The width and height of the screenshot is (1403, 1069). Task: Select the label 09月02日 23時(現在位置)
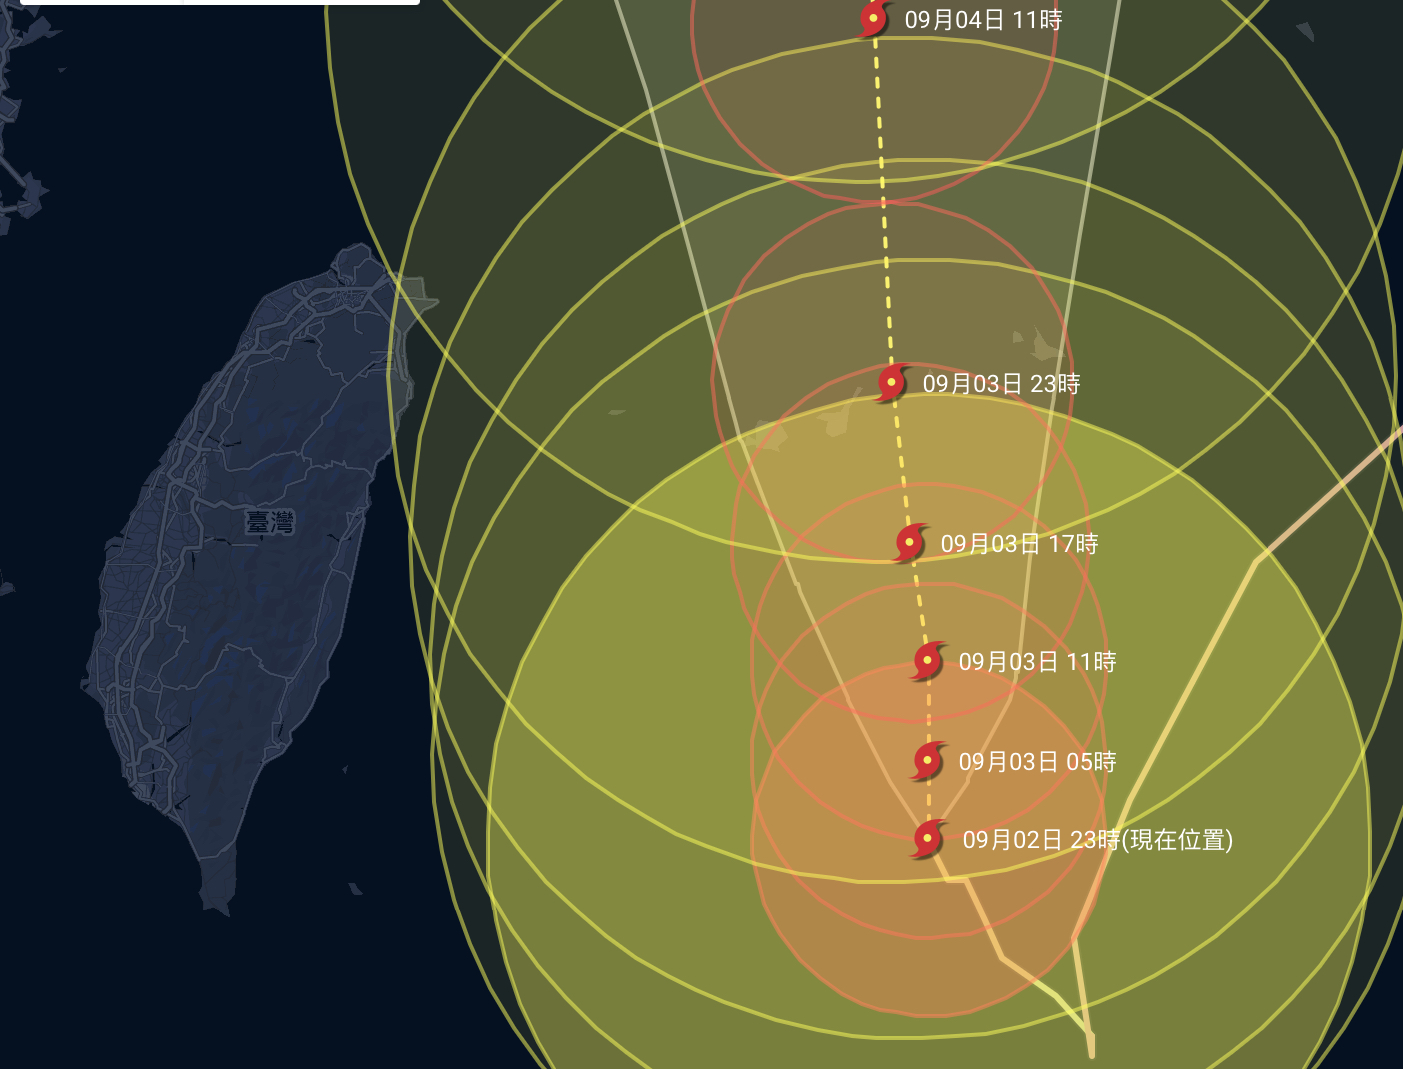click(x=1097, y=840)
